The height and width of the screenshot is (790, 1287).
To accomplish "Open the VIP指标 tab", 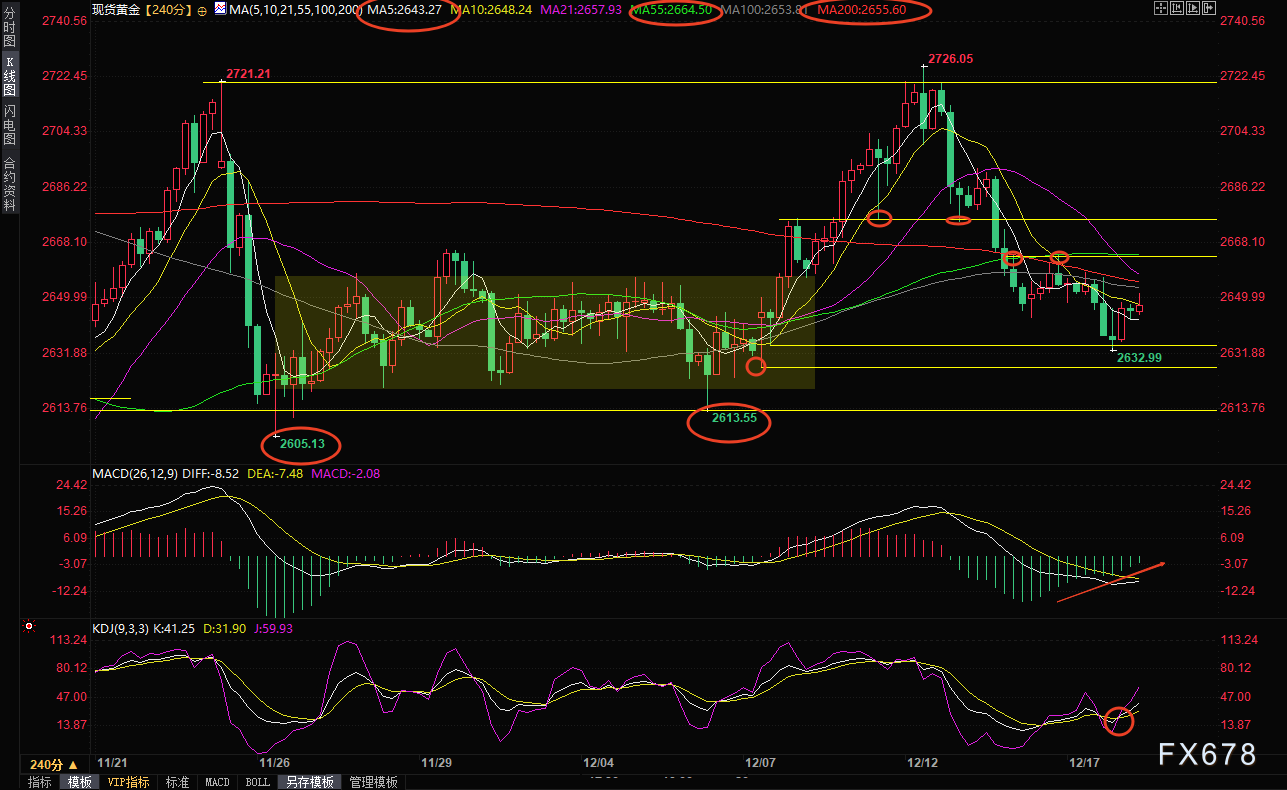I will point(127,782).
